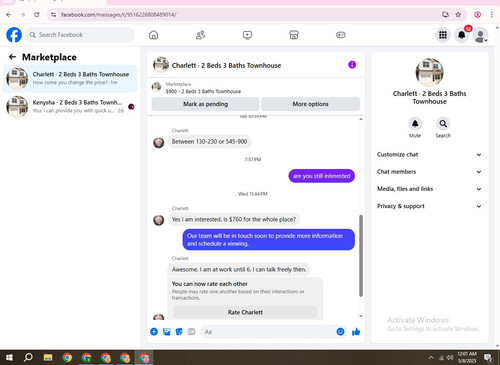500x365 pixels.
Task: Go back in browser
Action: 9,15
